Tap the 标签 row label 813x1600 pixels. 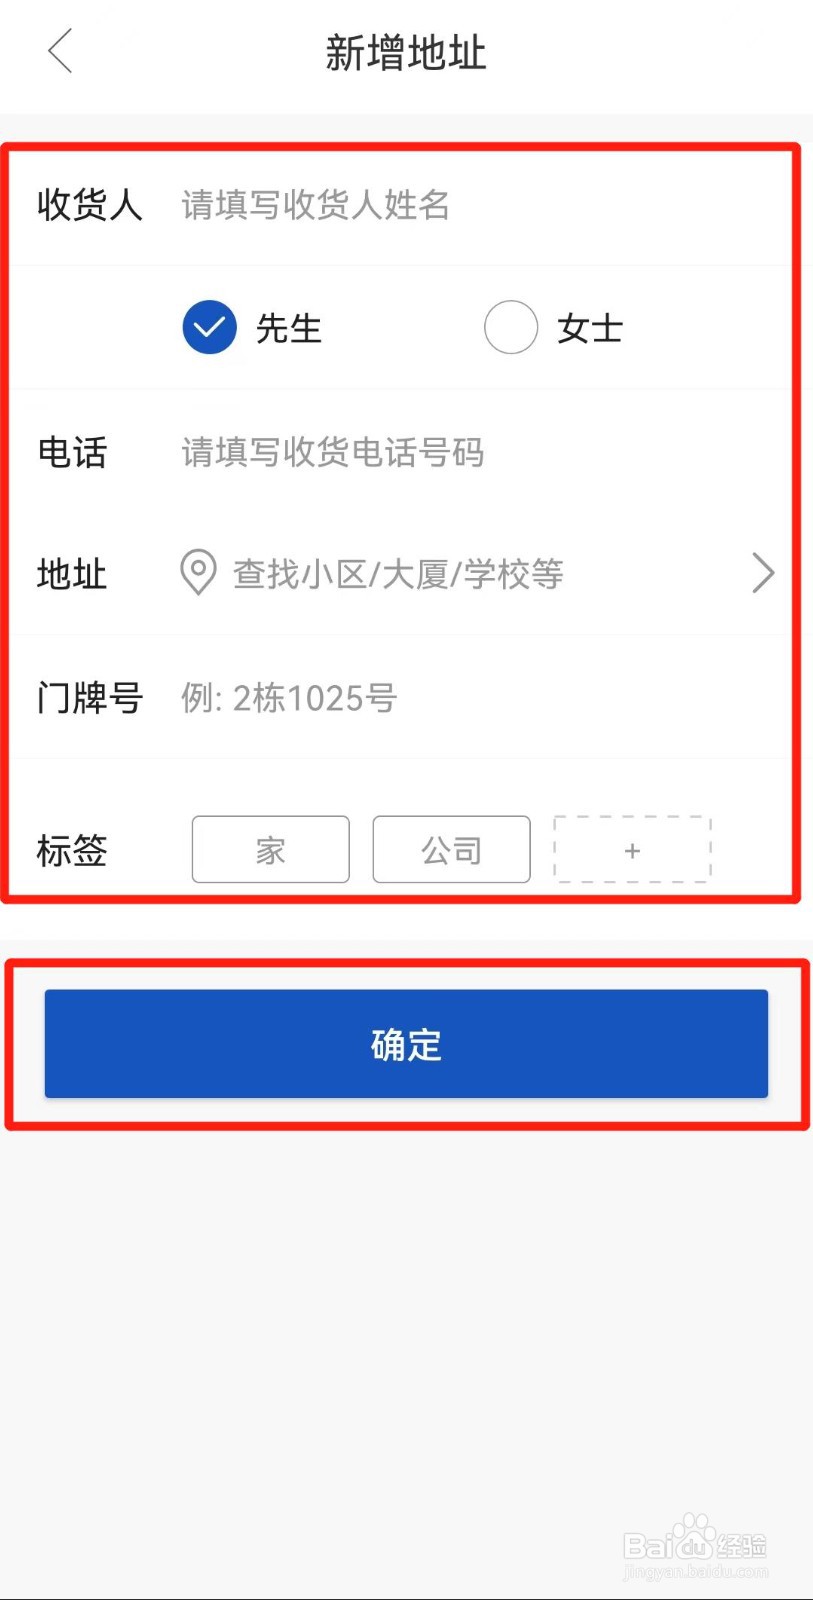point(72,851)
